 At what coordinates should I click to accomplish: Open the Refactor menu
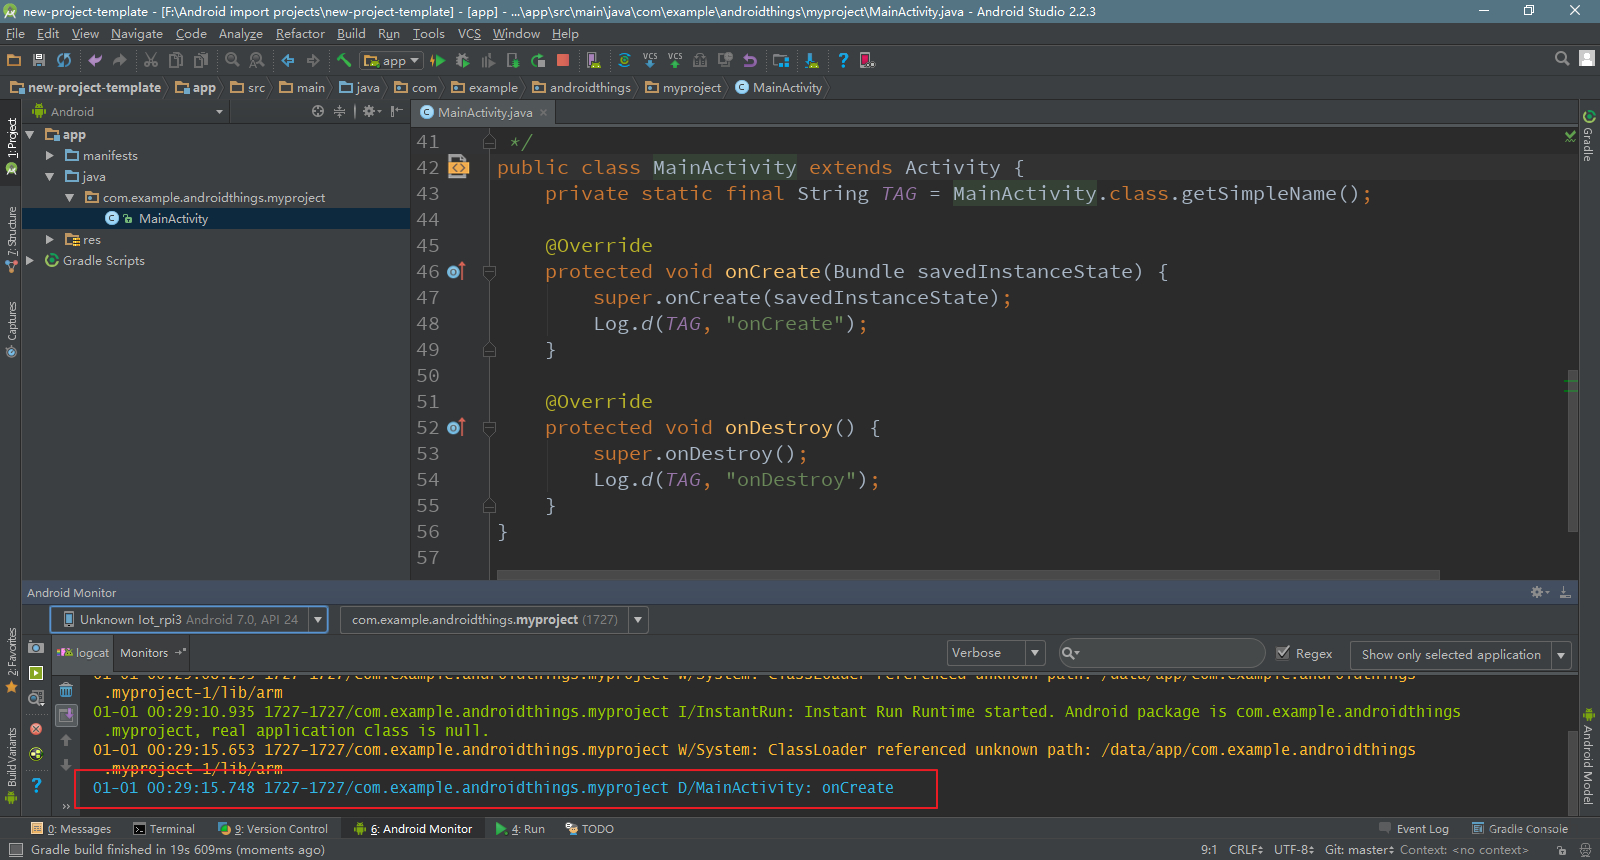tap(300, 34)
